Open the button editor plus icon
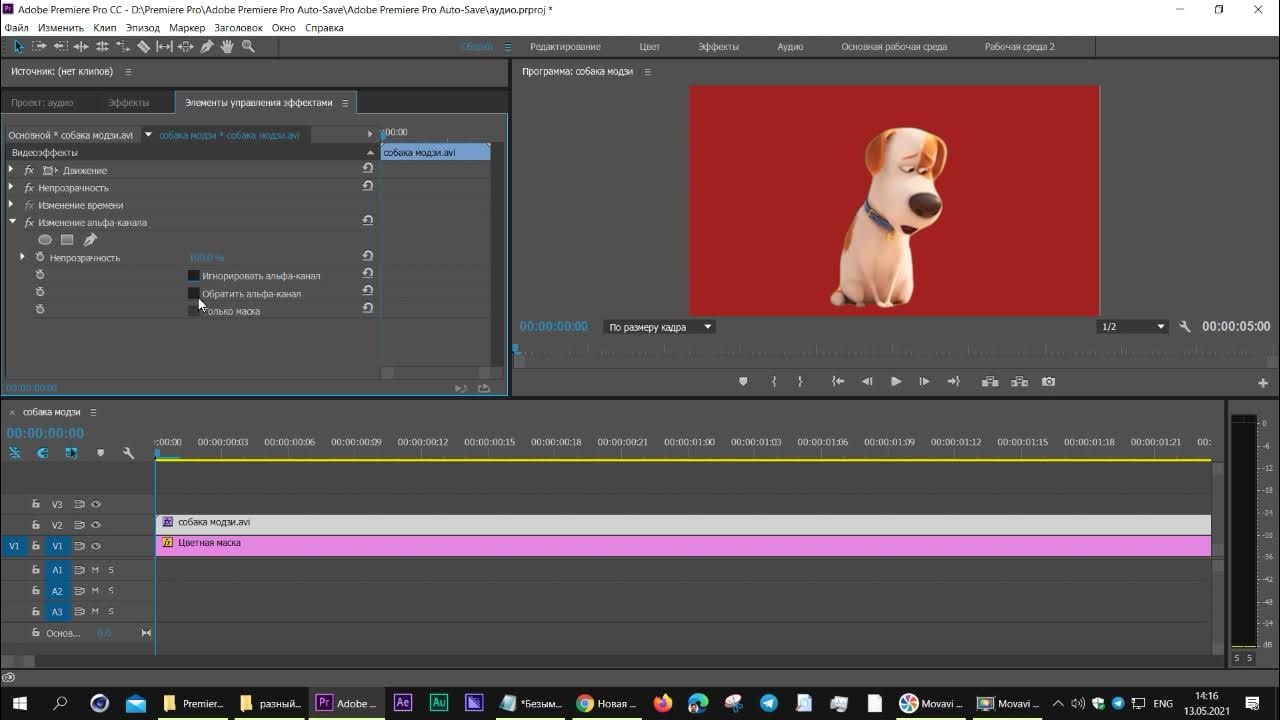Screen dimensions: 1280x720 tap(1263, 383)
